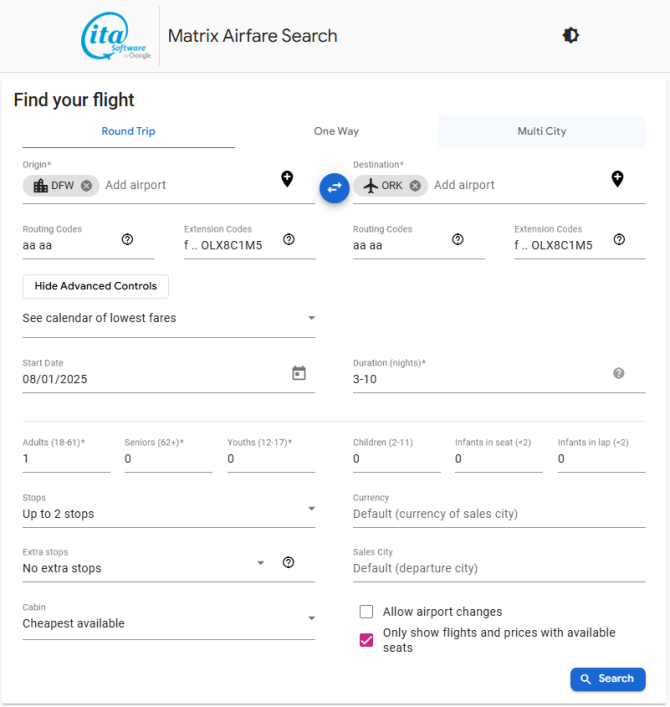Check Allow airport changes
This screenshot has height=707, width=670.
pos(366,611)
